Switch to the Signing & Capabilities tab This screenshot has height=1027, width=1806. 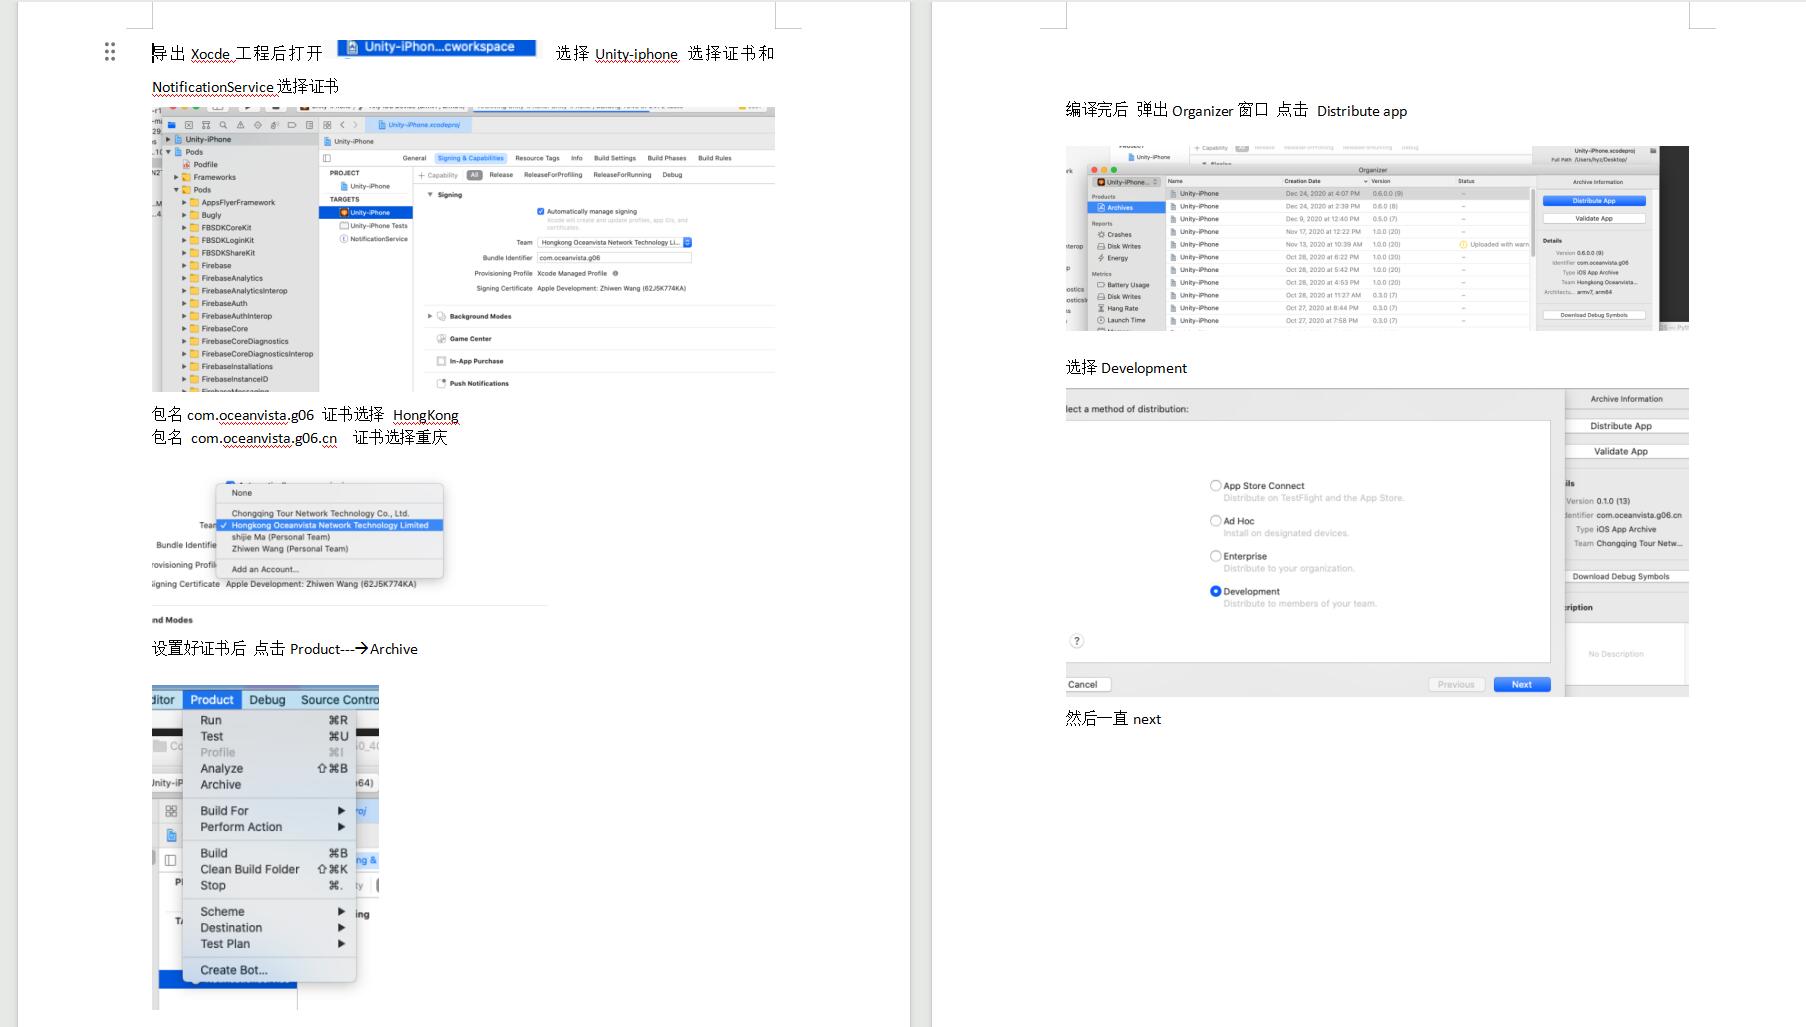pyautogui.click(x=471, y=158)
